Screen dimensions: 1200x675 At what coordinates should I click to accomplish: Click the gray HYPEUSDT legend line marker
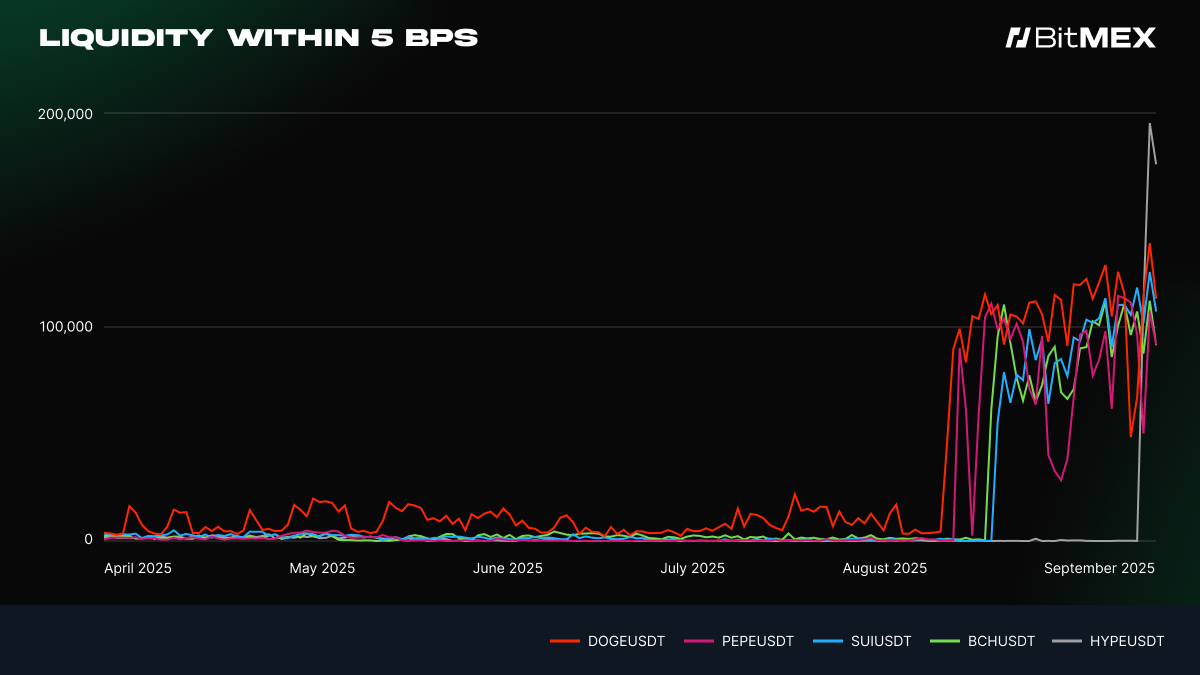[x=1067, y=641]
